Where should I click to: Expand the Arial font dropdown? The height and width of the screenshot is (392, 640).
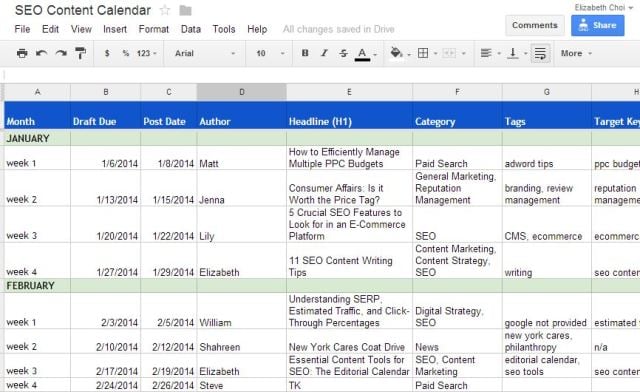[x=205, y=53]
